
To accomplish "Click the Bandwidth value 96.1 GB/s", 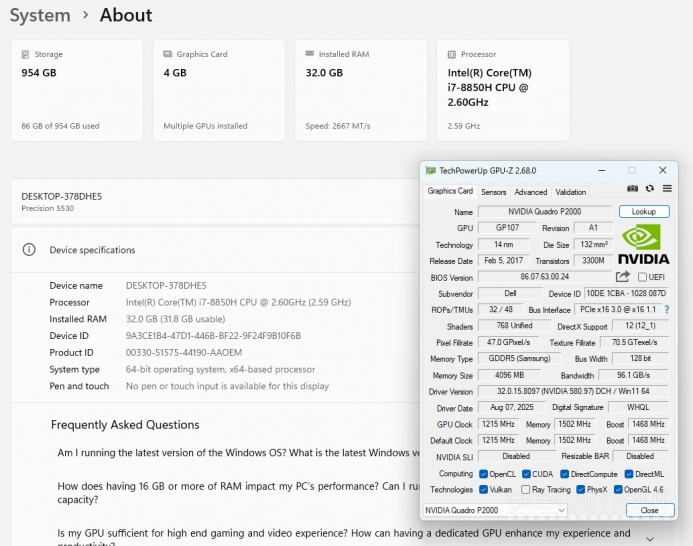I will [x=633, y=375].
